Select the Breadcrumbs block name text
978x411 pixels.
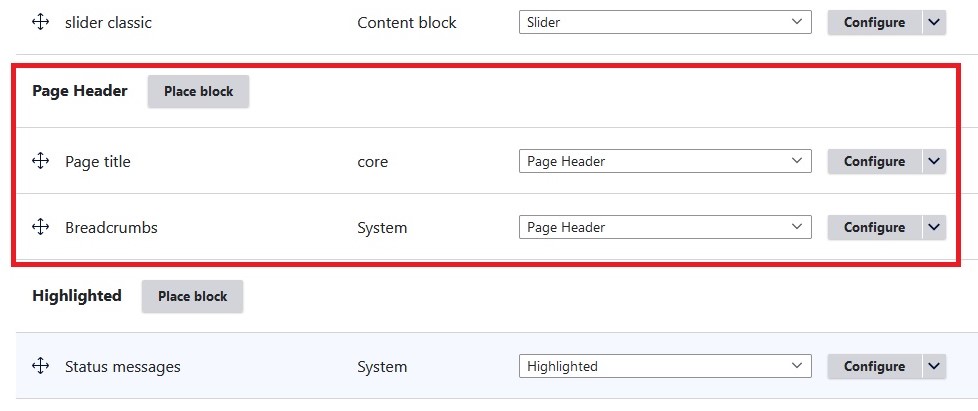(111, 227)
